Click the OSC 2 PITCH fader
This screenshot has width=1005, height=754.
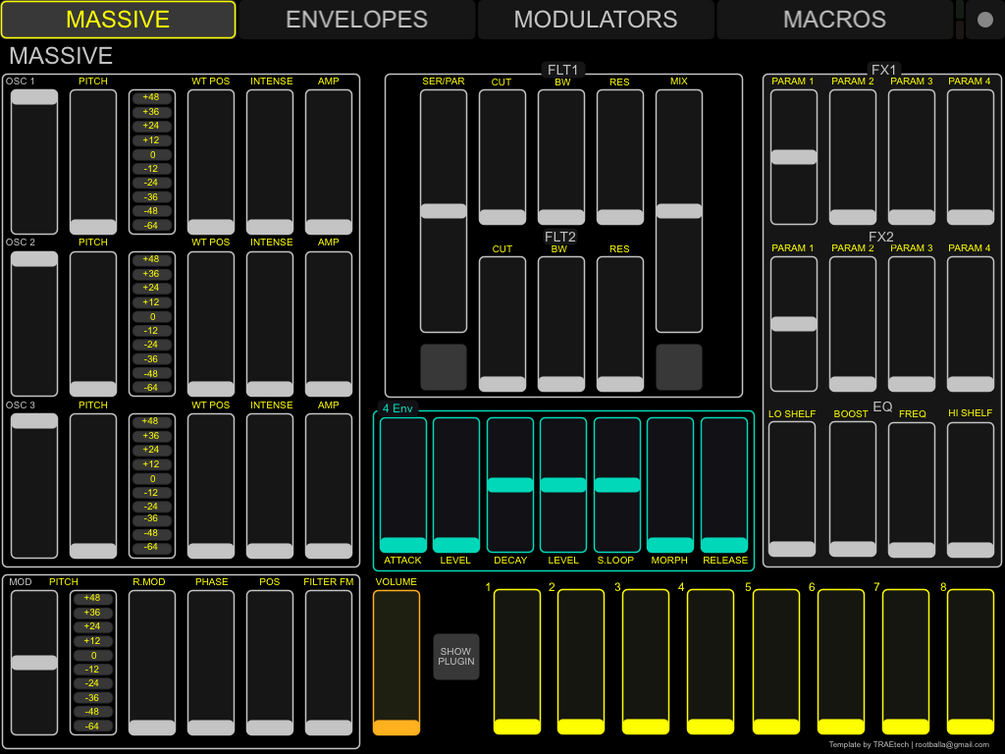(x=93, y=324)
